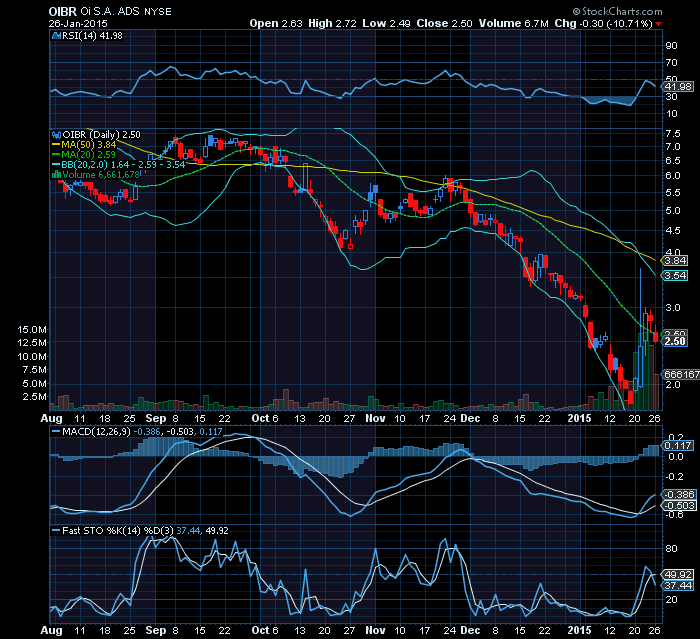Click the 2.50 last price tag
This screenshot has height=639, width=700.
tap(675, 341)
